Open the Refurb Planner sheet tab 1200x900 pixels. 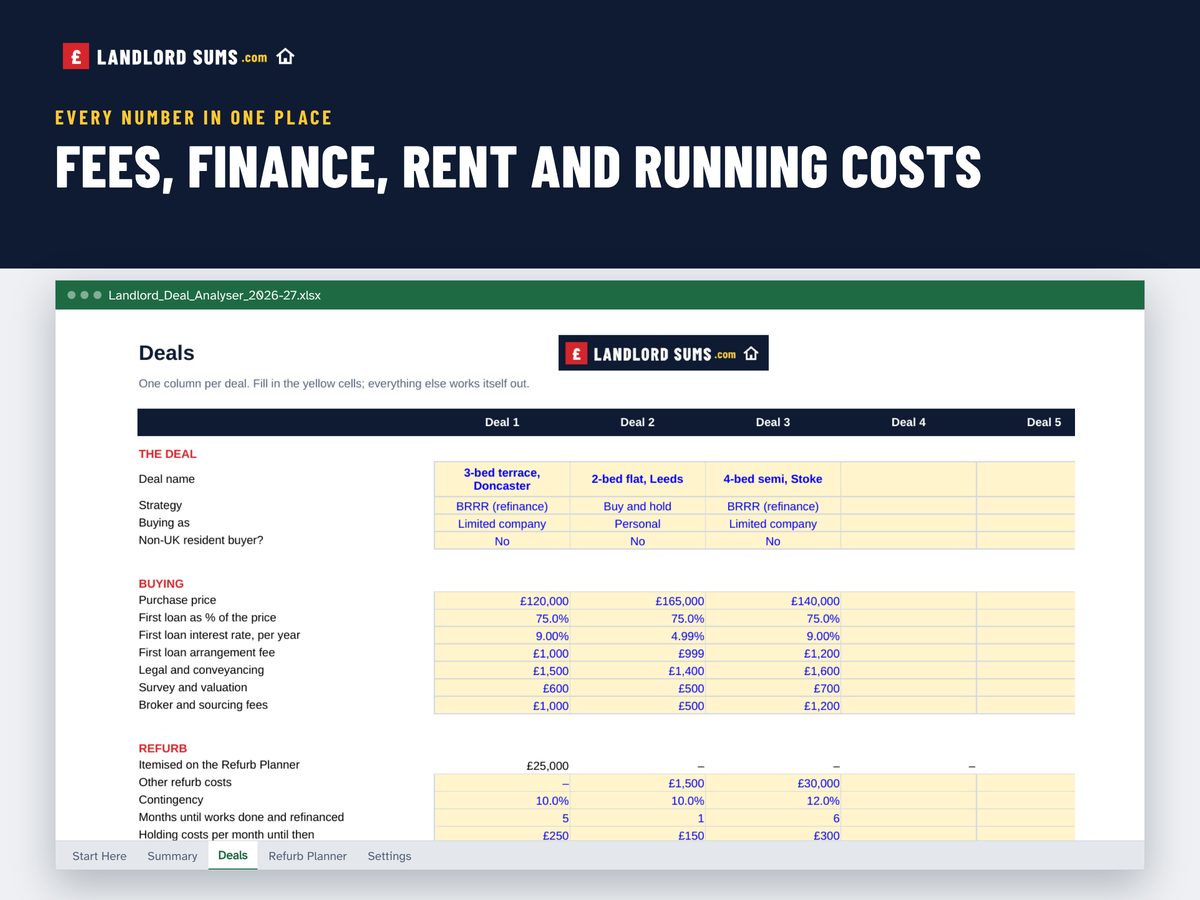click(x=308, y=856)
